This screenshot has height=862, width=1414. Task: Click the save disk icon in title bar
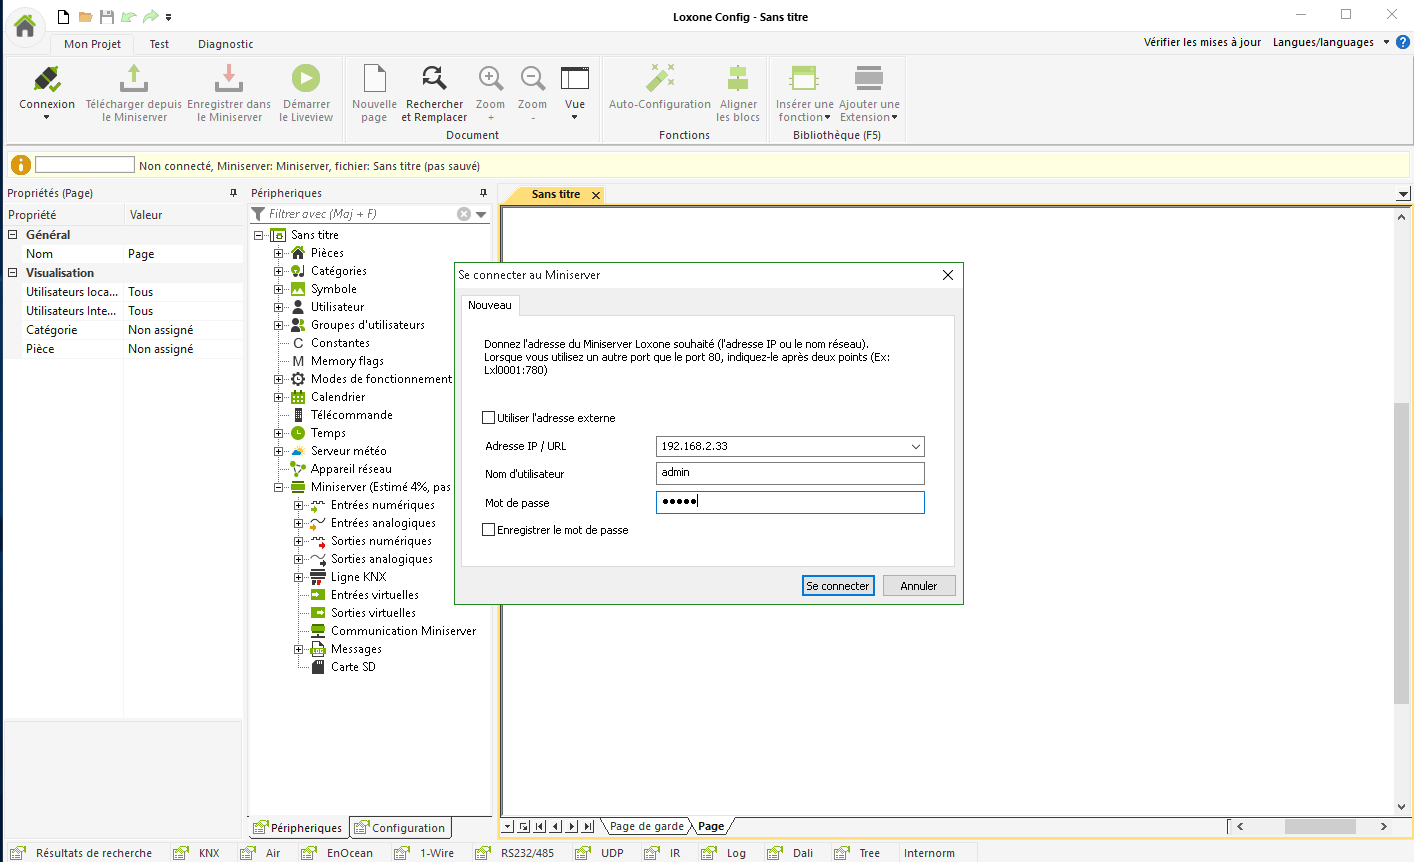click(107, 17)
